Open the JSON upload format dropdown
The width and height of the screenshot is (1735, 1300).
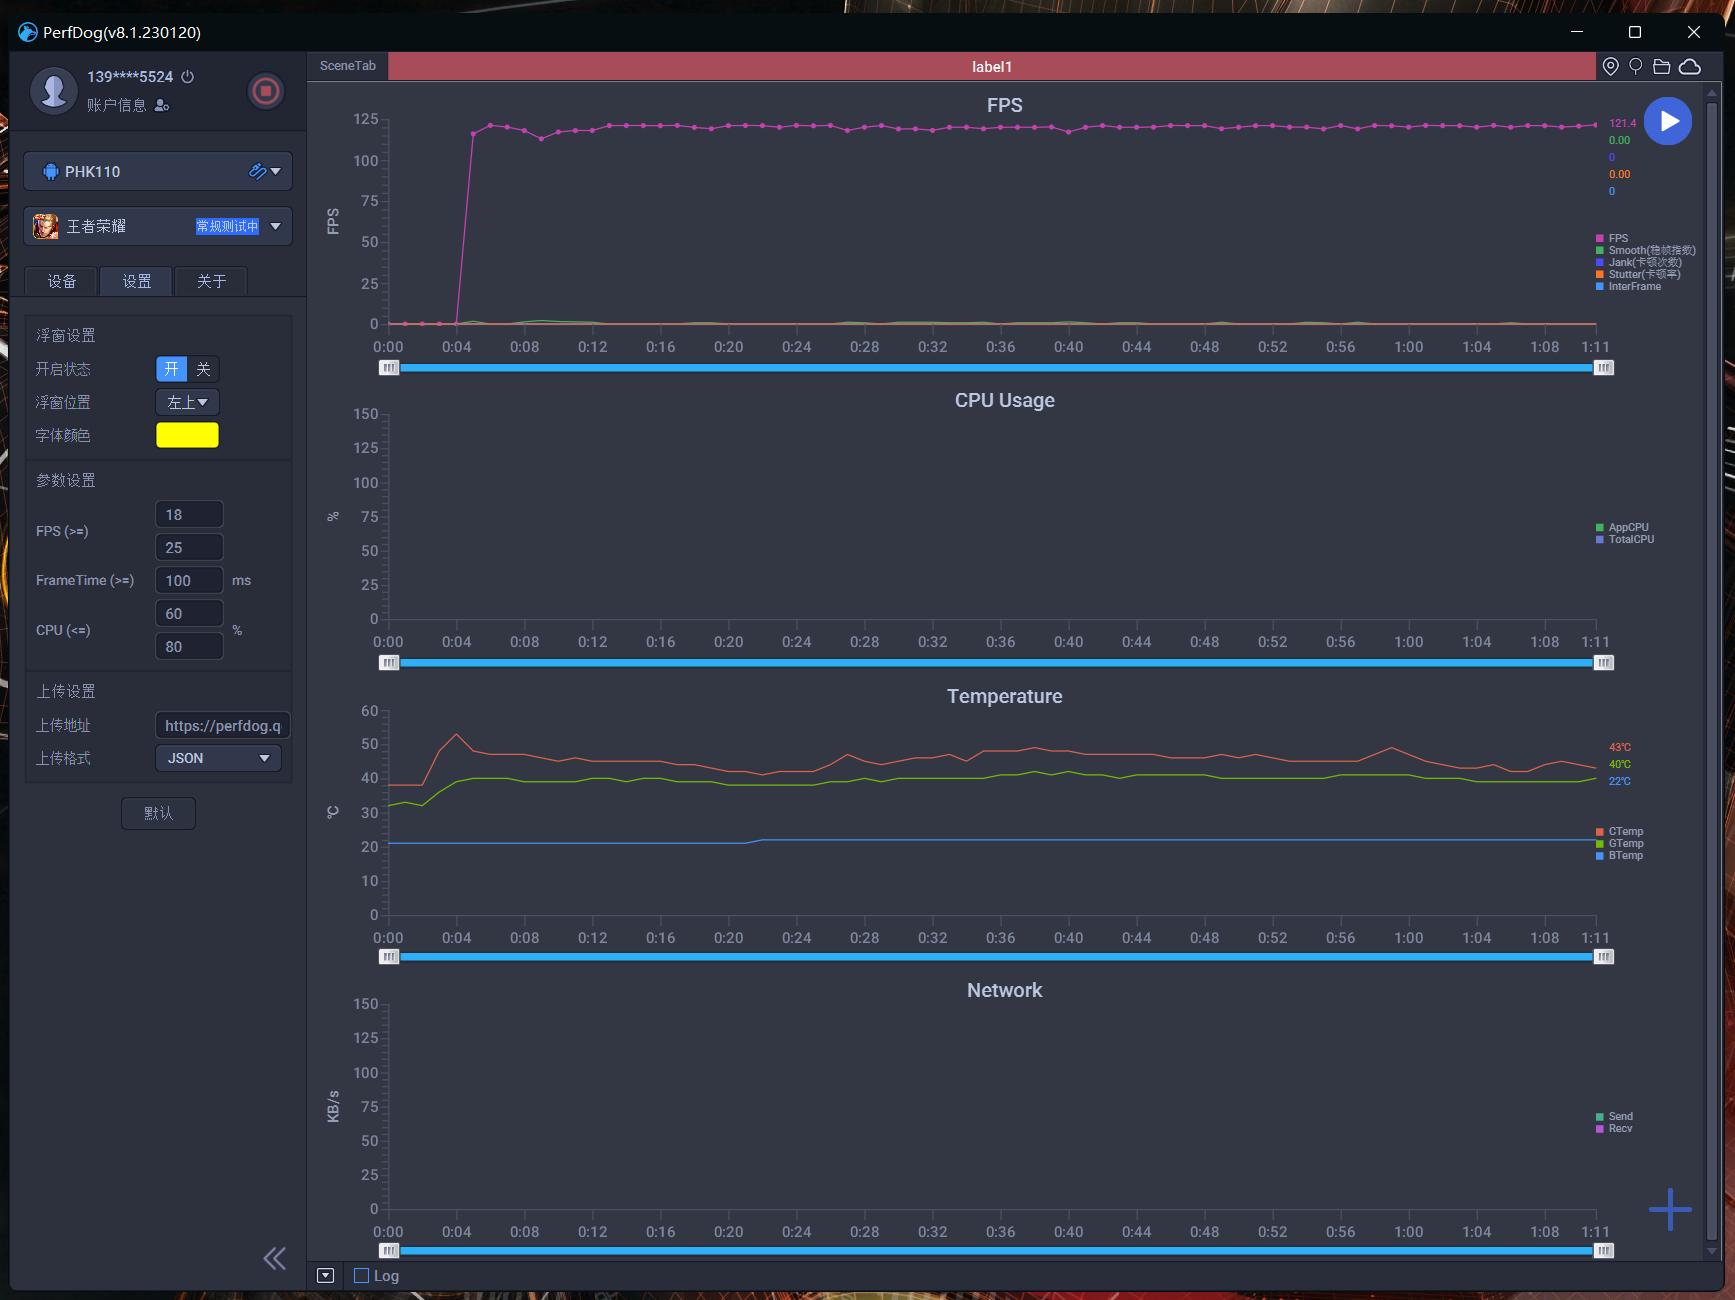pos(218,758)
